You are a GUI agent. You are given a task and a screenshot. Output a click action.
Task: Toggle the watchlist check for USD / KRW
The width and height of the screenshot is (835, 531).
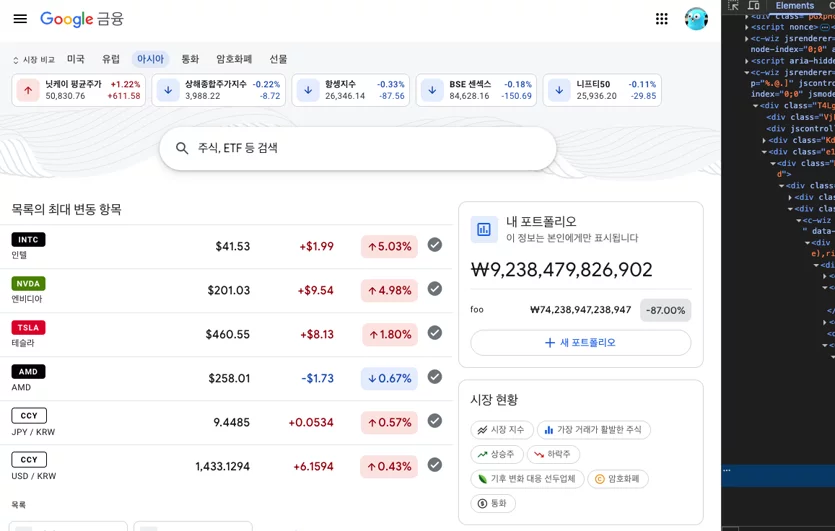pos(435,465)
